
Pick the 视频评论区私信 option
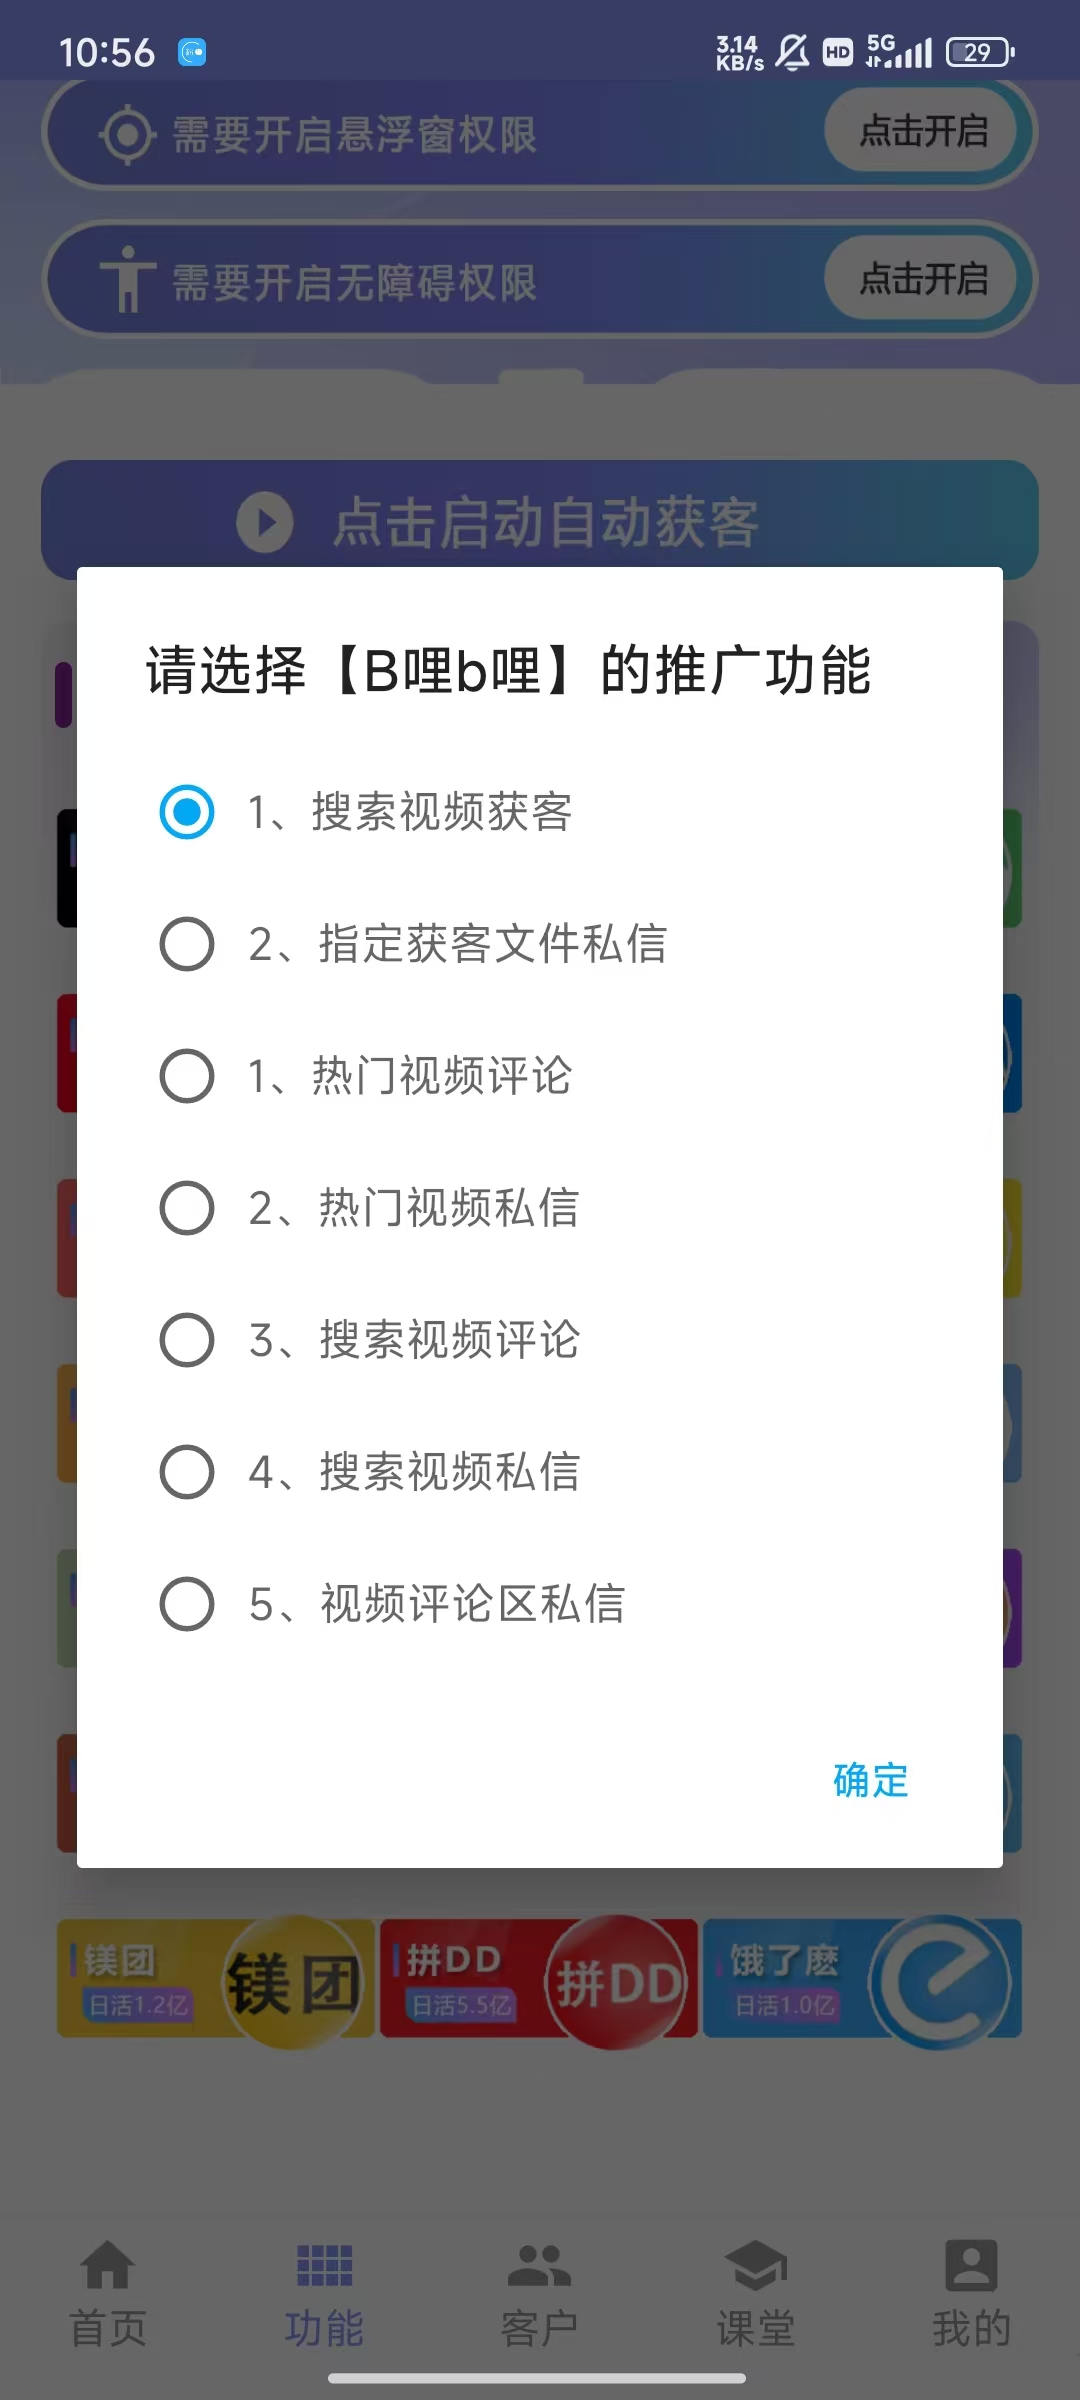187,1604
